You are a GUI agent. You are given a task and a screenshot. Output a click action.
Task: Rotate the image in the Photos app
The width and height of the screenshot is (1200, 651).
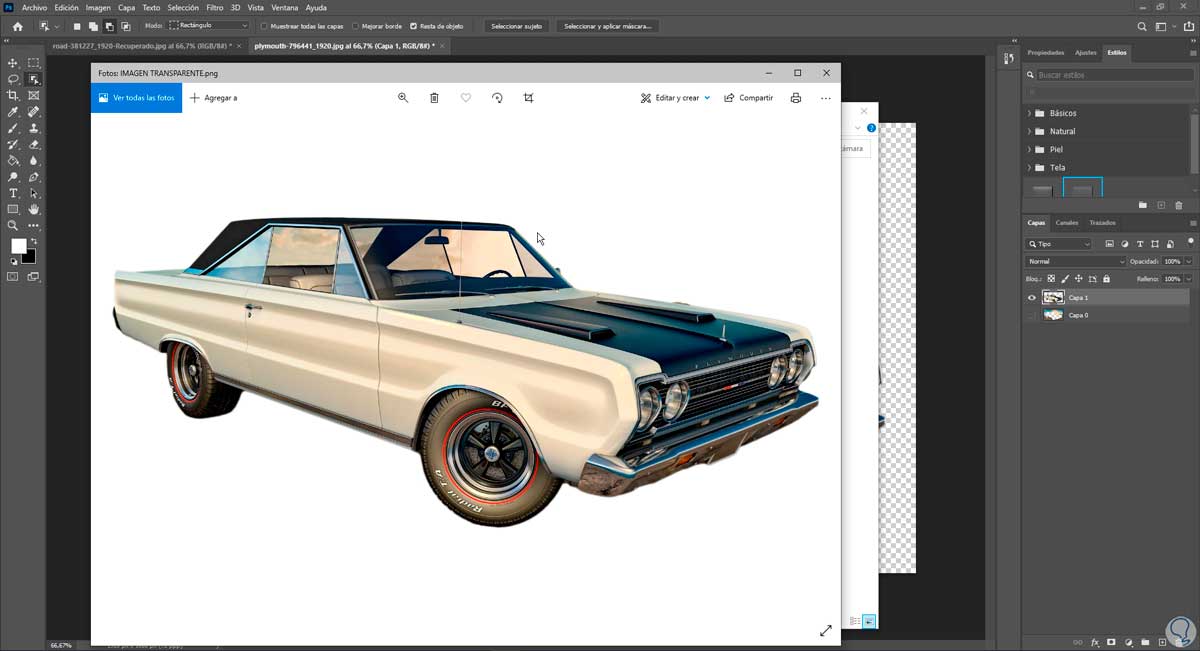(497, 98)
